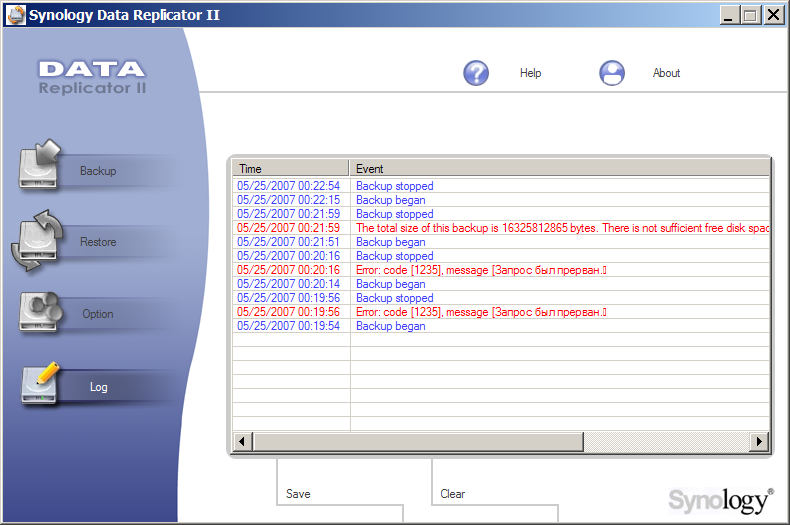This screenshot has width=790, height=525.
Task: Click the blue Help question mark icon
Action: pos(476,73)
